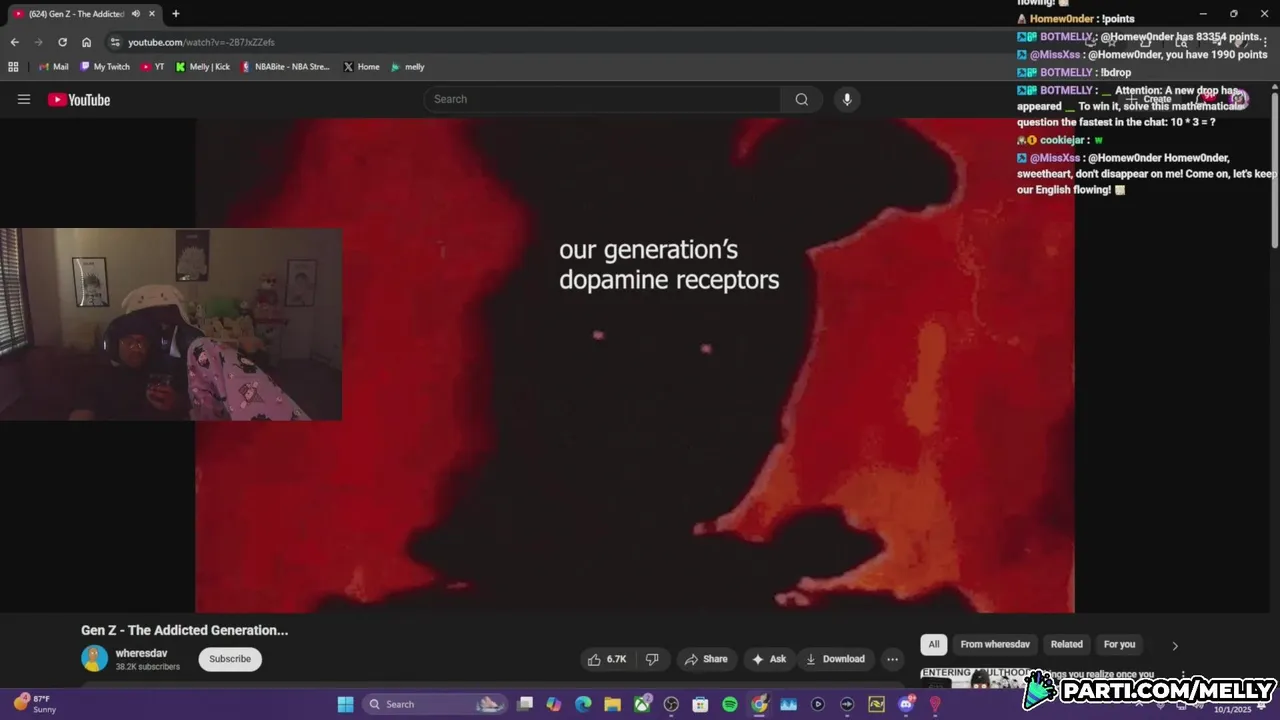
Task: Open the melly bookmark
Action: pyautogui.click(x=408, y=67)
